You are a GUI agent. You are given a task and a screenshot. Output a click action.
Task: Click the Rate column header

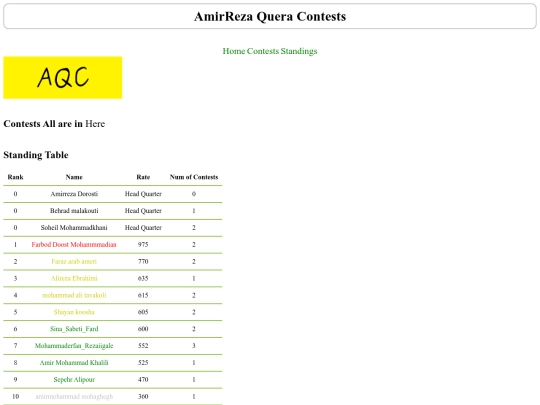click(x=143, y=177)
